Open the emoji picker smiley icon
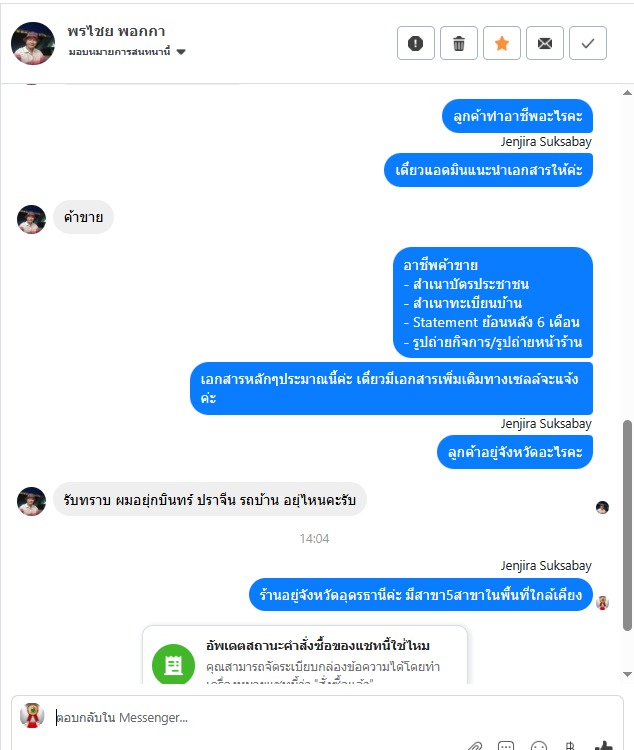634x750 pixels. [x=539, y=745]
